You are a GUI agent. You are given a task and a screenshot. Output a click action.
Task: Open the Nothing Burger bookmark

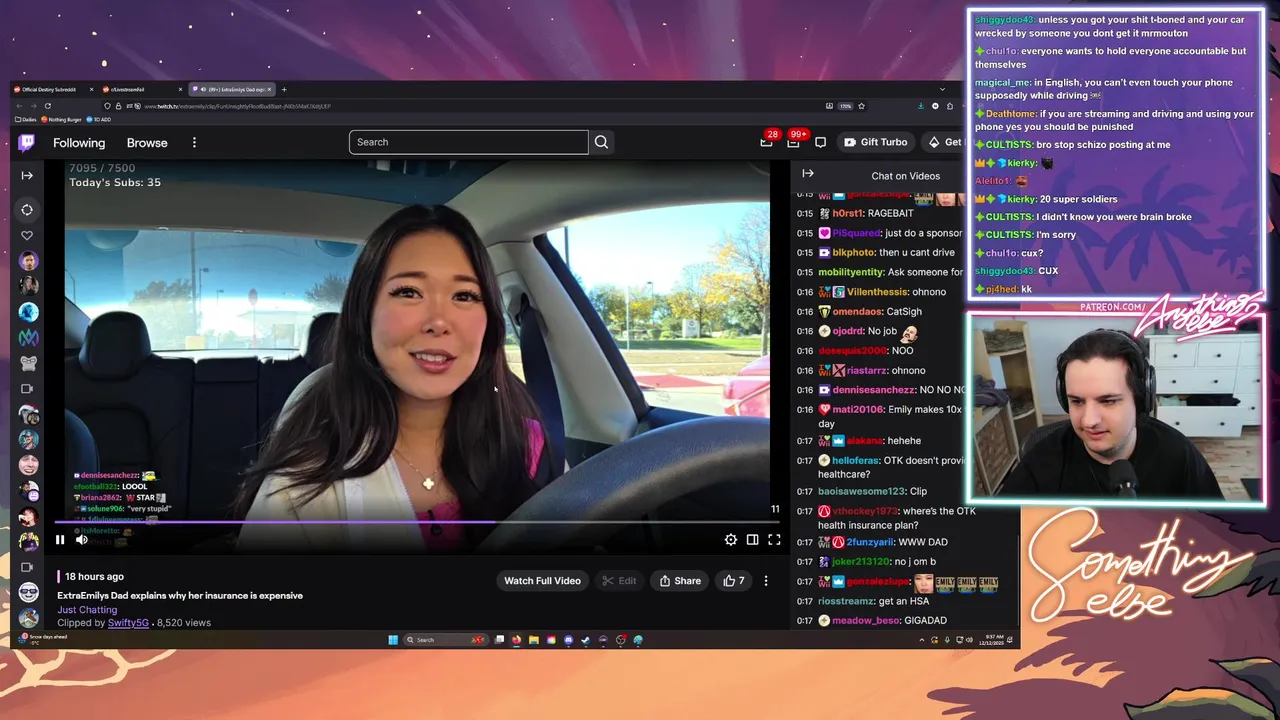pos(61,120)
